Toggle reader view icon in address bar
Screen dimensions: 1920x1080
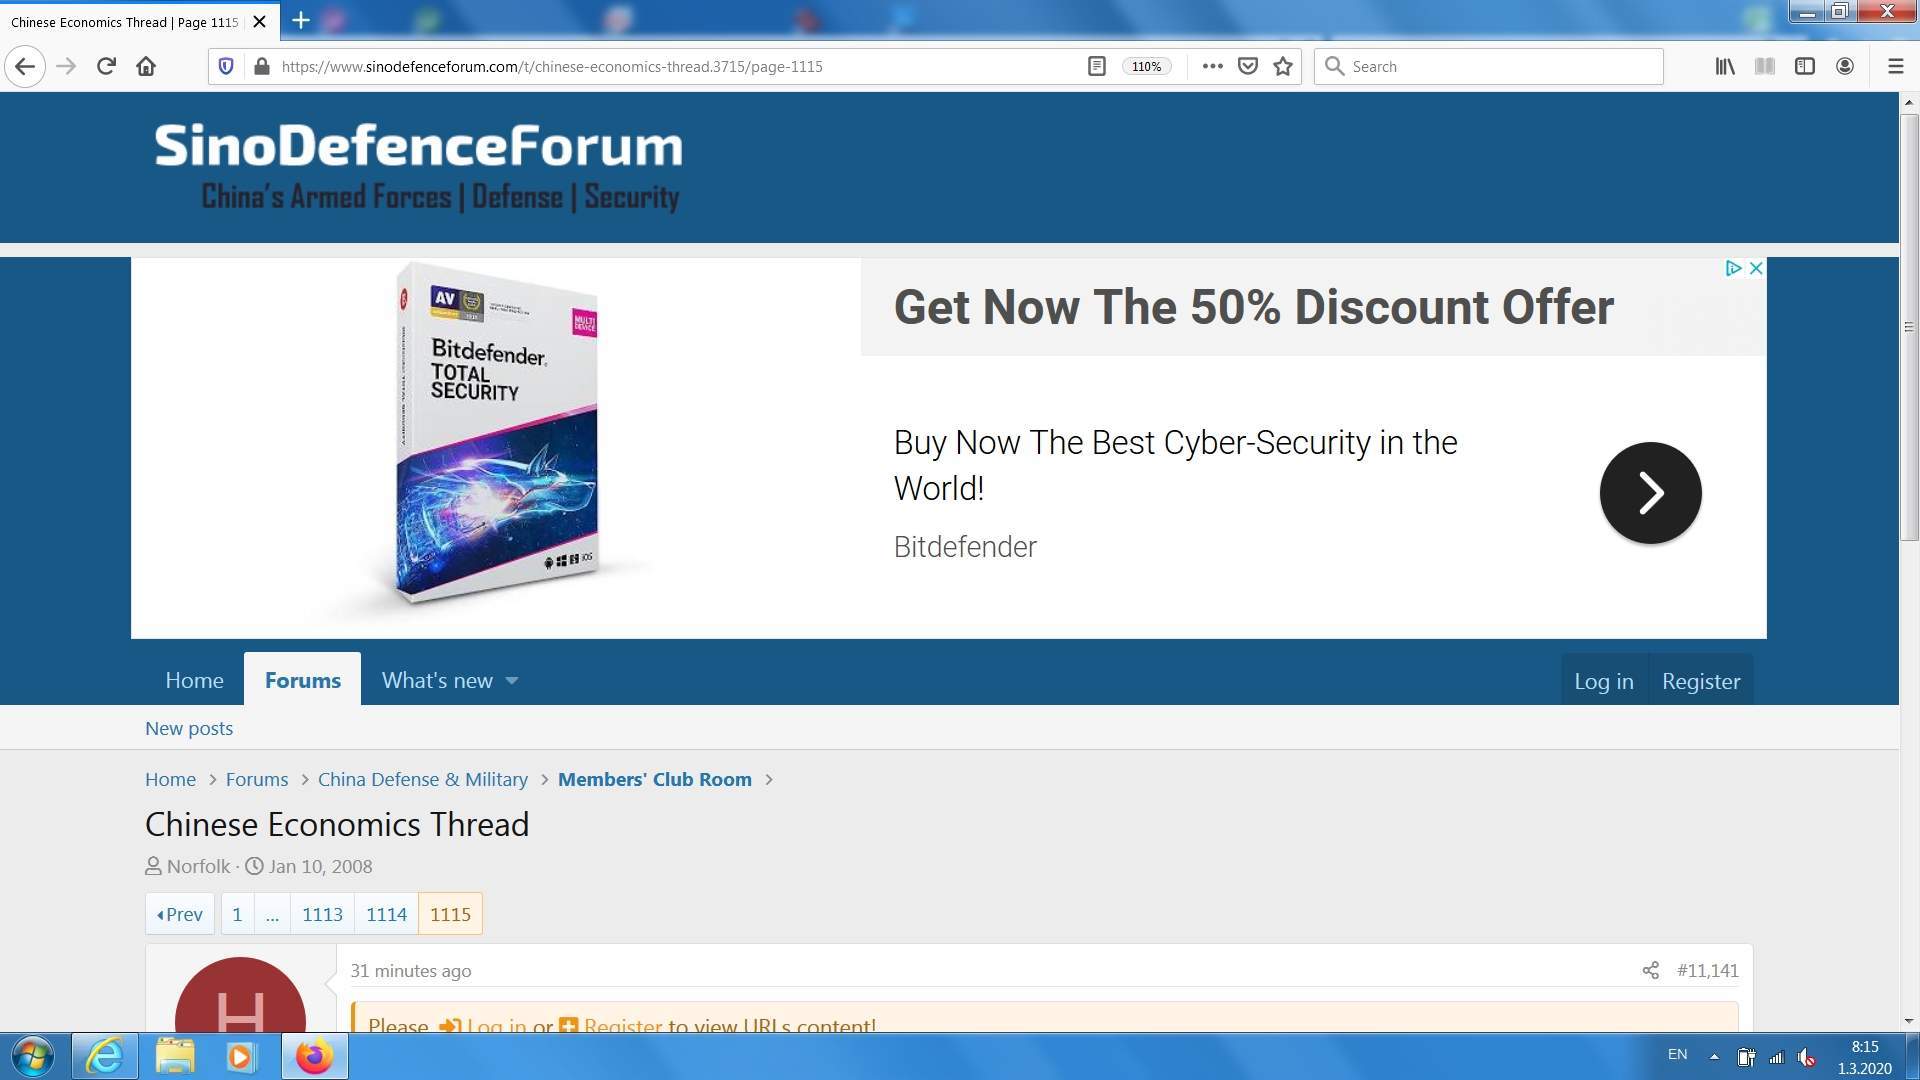click(x=1096, y=66)
